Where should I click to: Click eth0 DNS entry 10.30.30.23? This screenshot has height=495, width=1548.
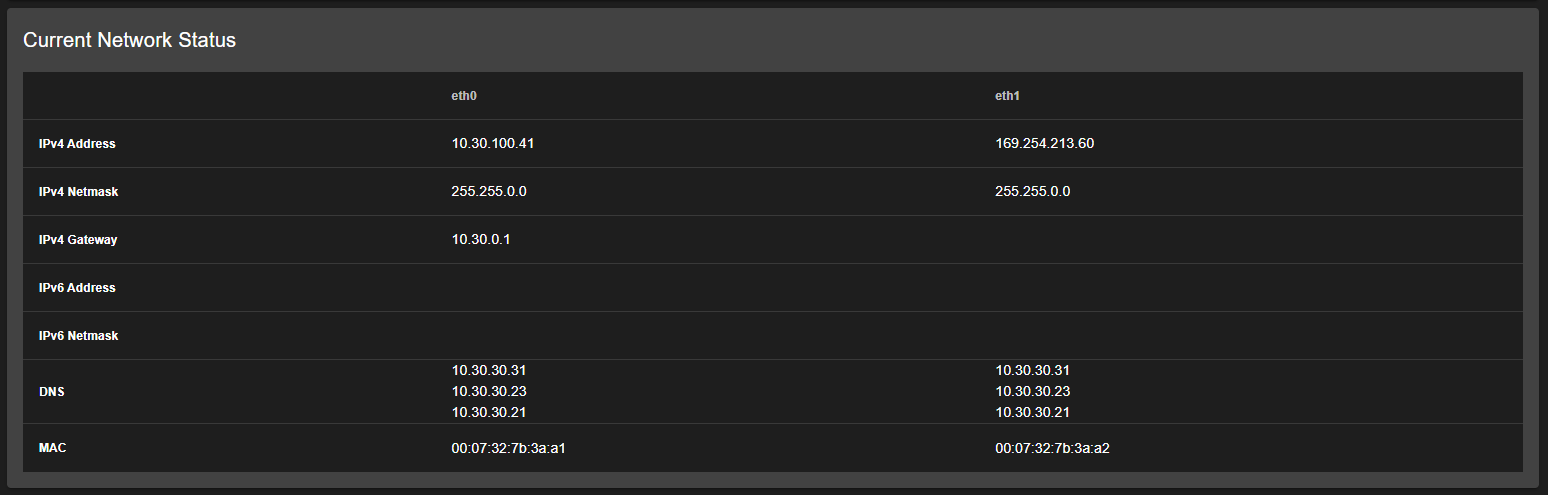(489, 391)
